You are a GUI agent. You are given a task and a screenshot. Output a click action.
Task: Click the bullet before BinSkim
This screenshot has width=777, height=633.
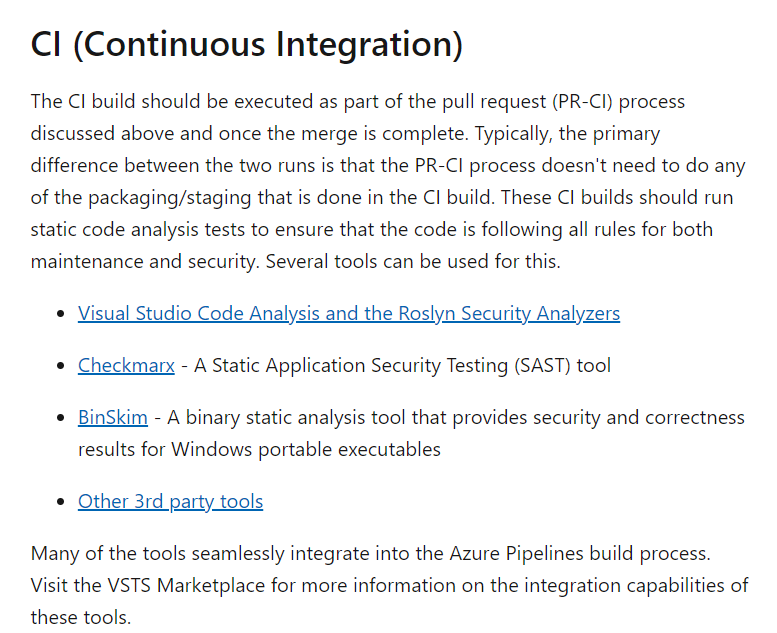coord(60,418)
